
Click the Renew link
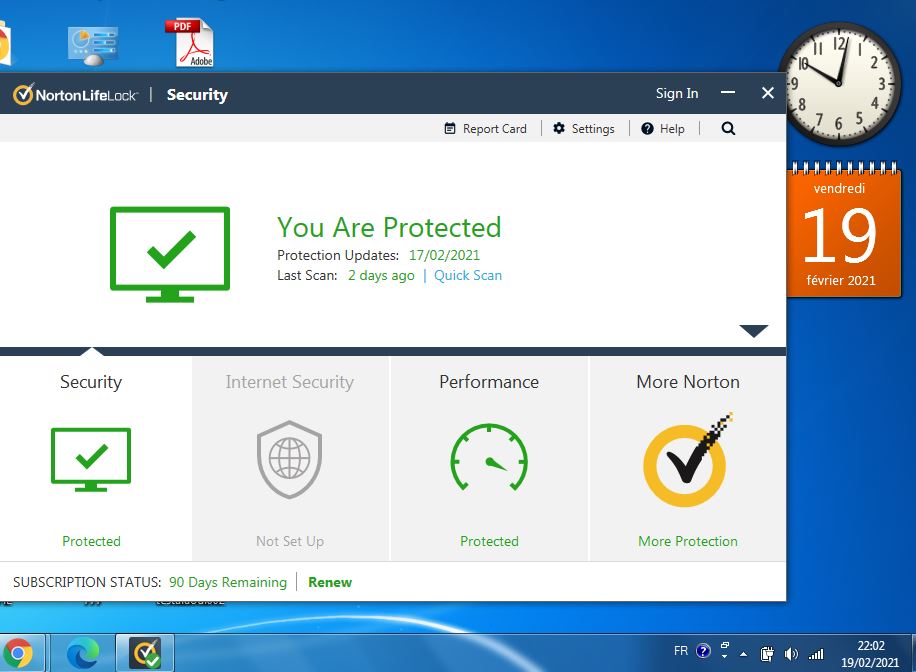click(x=330, y=582)
